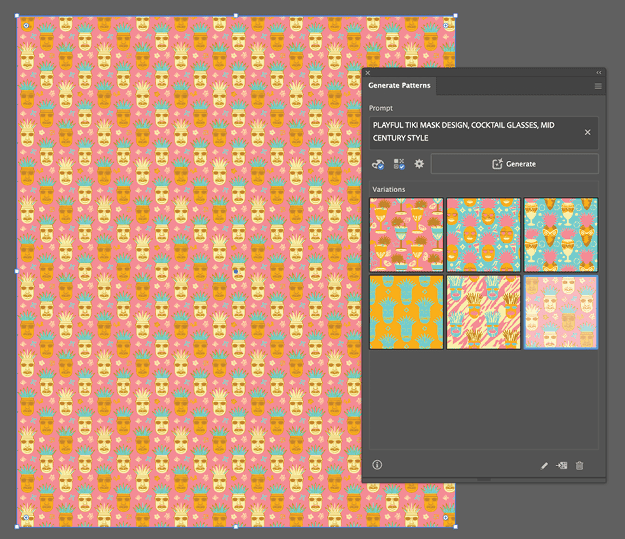Image resolution: width=625 pixels, height=539 pixels.
Task: Save the pattern to swatches icon
Action: pos(561,466)
